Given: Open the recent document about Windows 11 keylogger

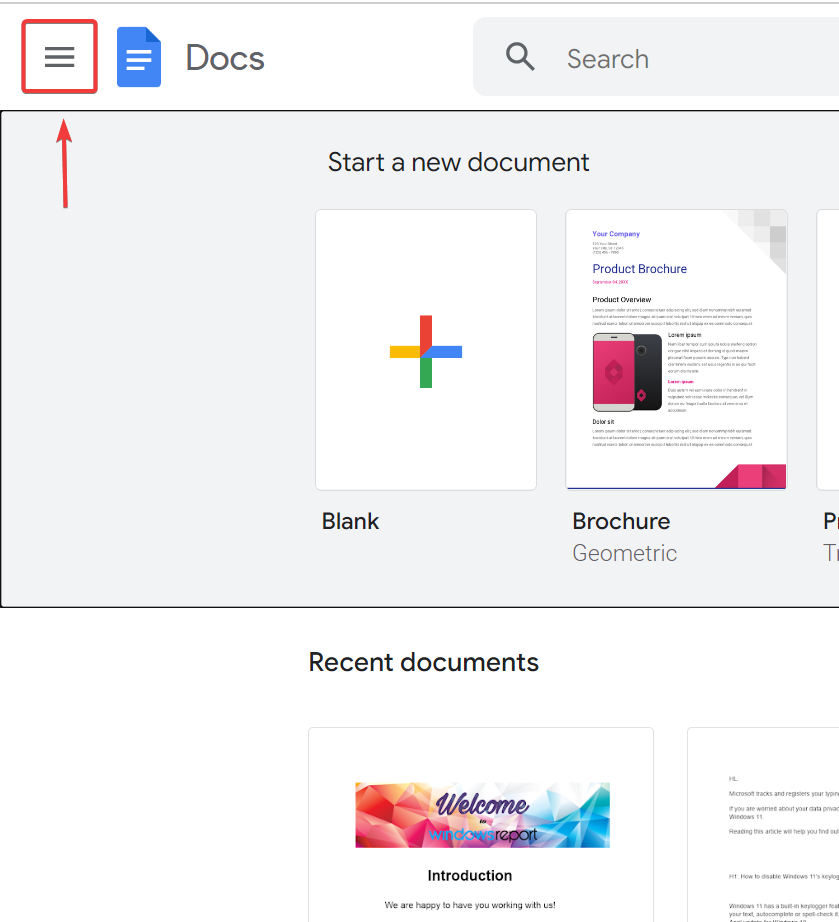Looking at the screenshot, I should (x=763, y=824).
